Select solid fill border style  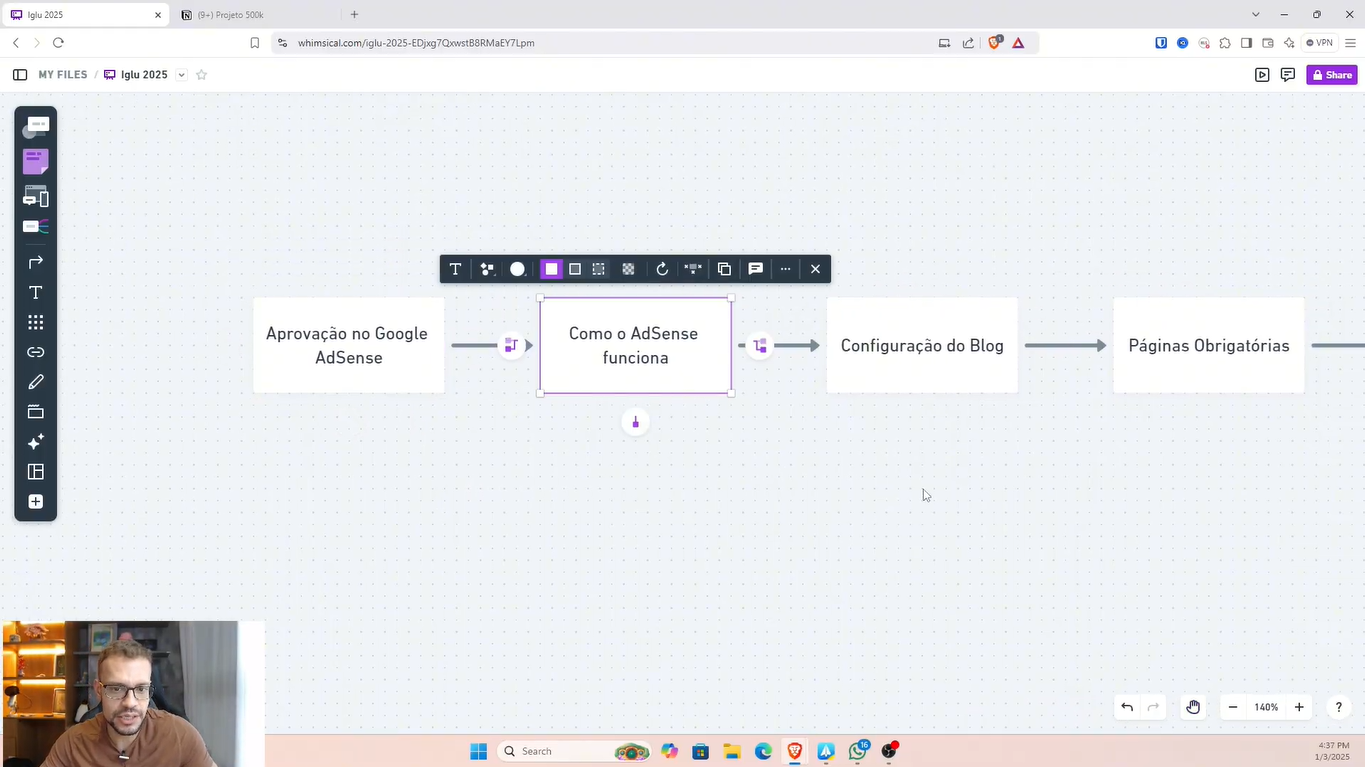551,269
